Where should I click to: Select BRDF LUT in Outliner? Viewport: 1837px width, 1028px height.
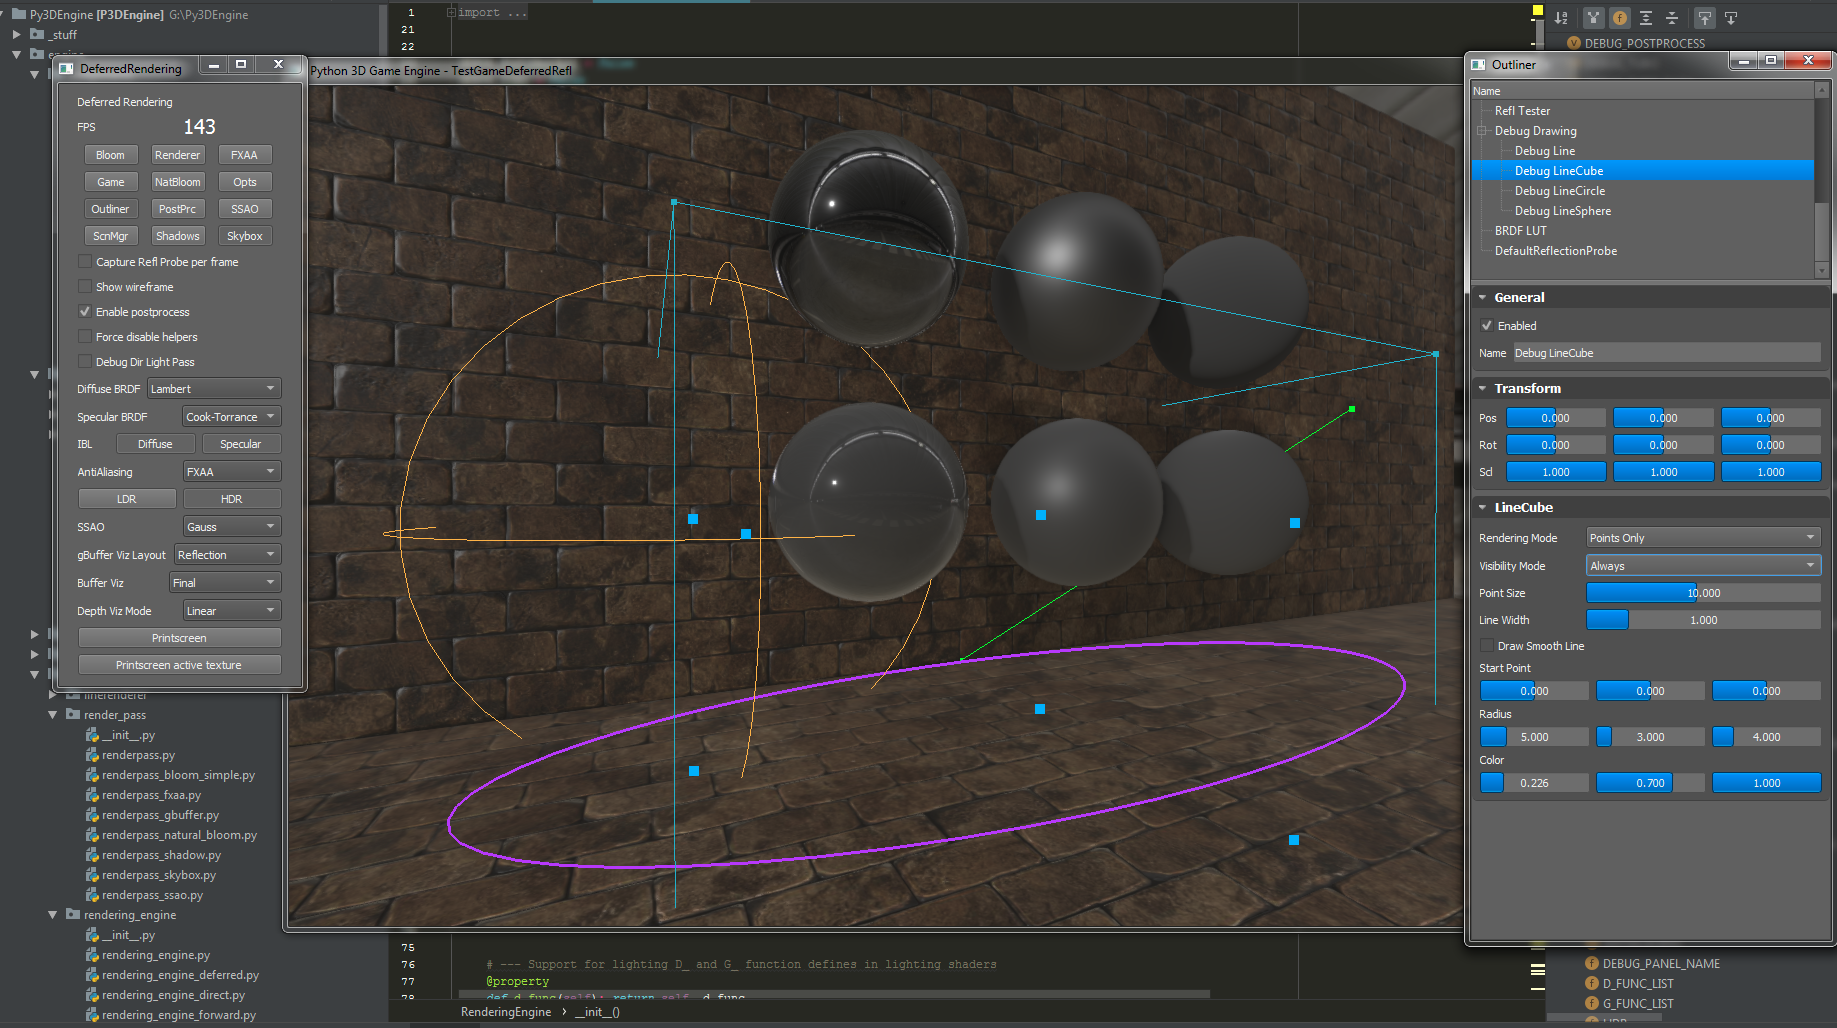coord(1520,230)
